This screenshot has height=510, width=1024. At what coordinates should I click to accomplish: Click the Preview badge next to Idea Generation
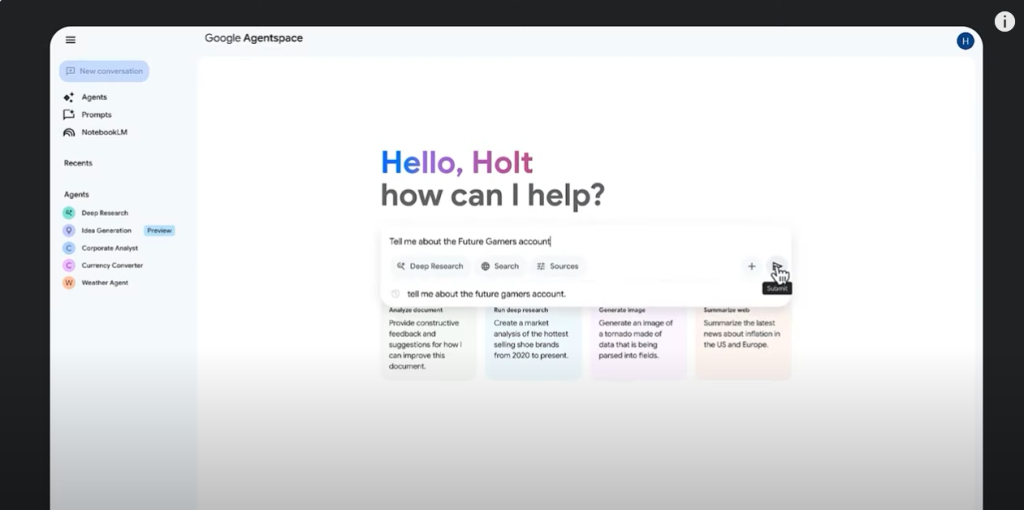coord(159,231)
